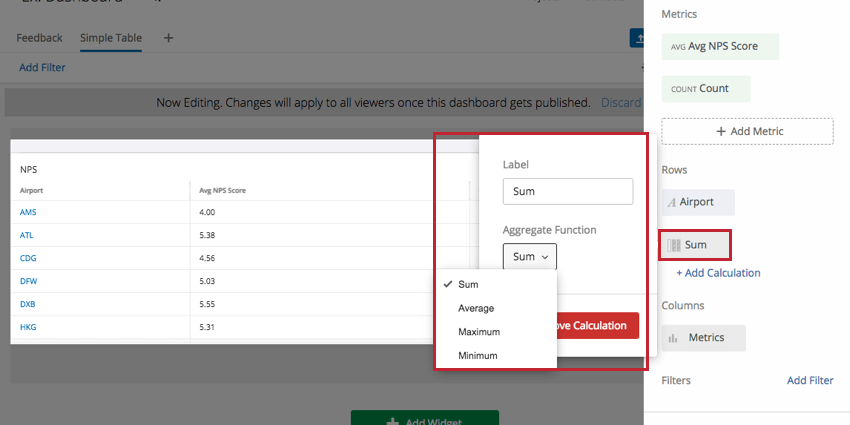Add a new dashboard page with plus icon
Viewport: 850px width, 425px height.
click(168, 38)
